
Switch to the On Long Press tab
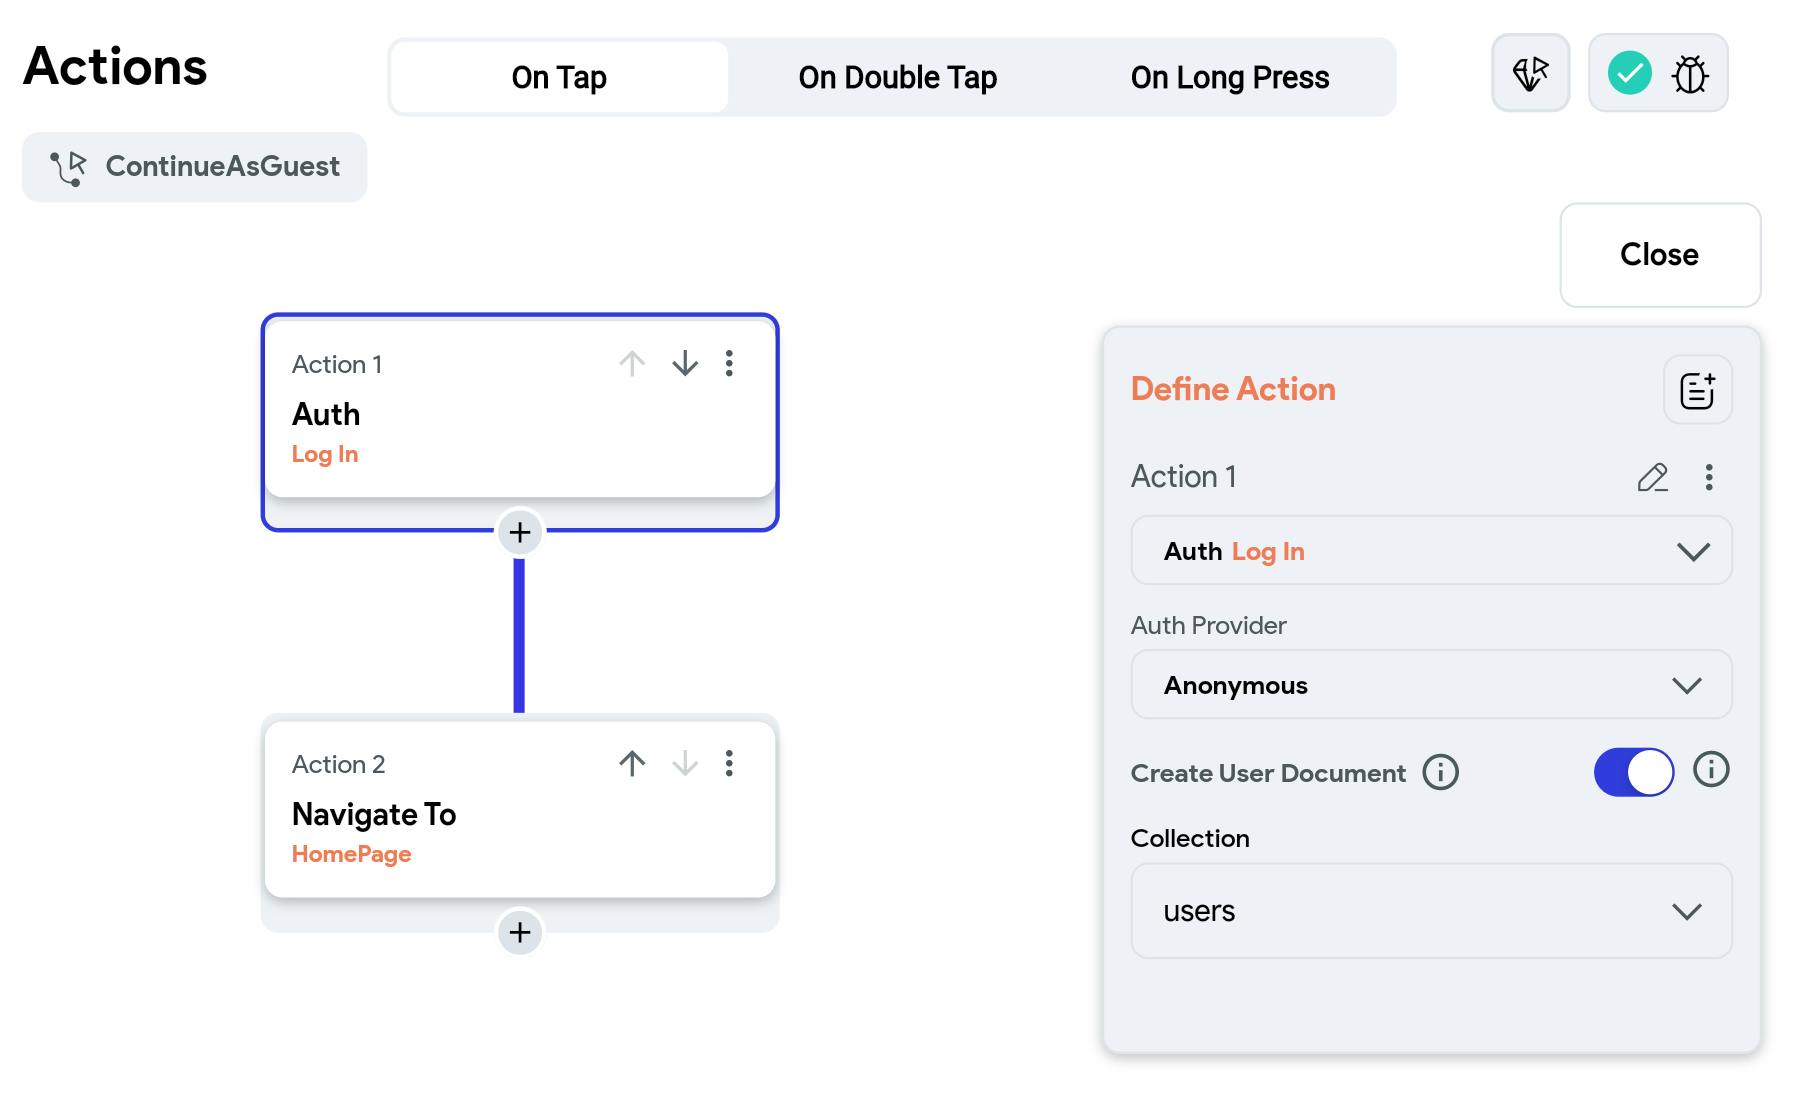point(1229,77)
